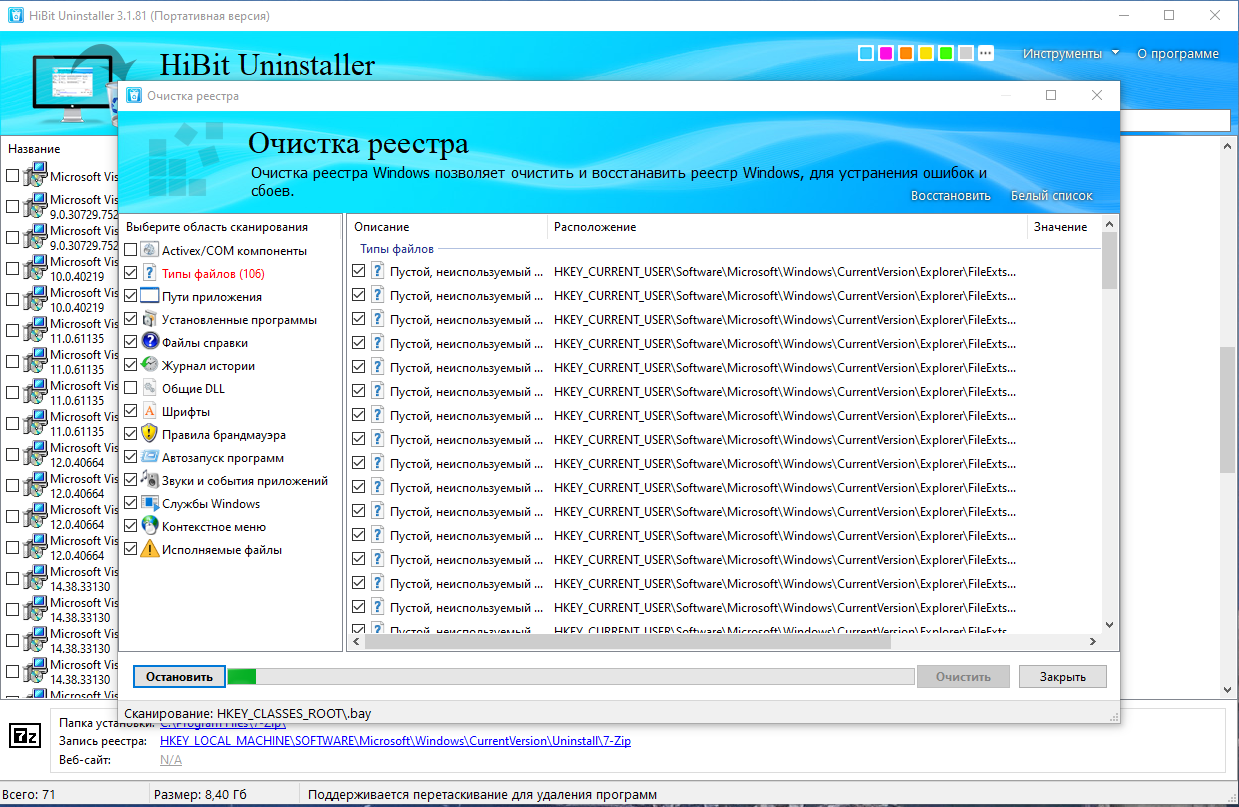Click the Службы Windows icon

click(x=150, y=503)
